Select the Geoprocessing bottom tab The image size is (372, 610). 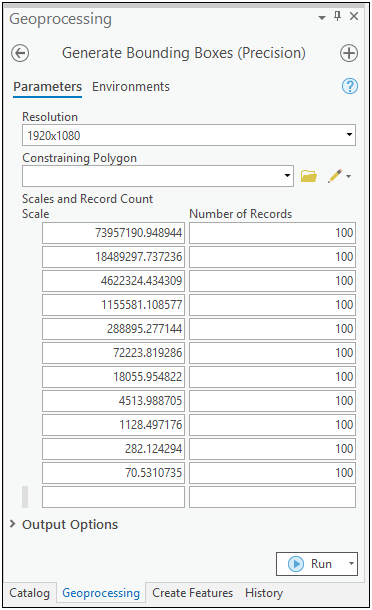point(101,593)
